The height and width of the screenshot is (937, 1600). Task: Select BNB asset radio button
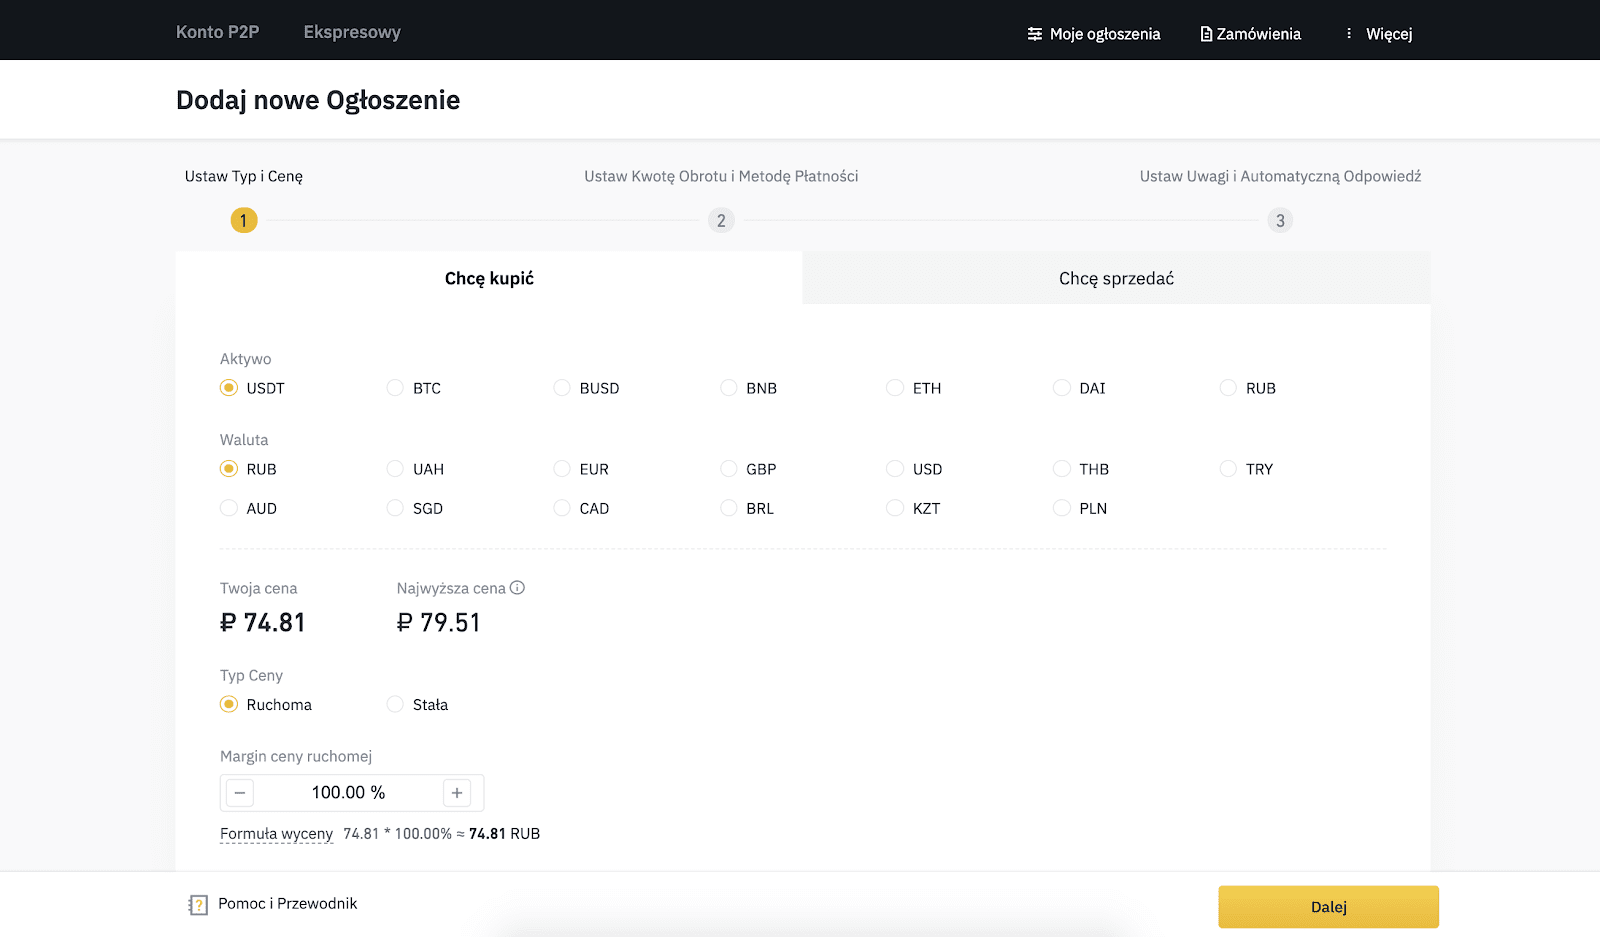729,388
